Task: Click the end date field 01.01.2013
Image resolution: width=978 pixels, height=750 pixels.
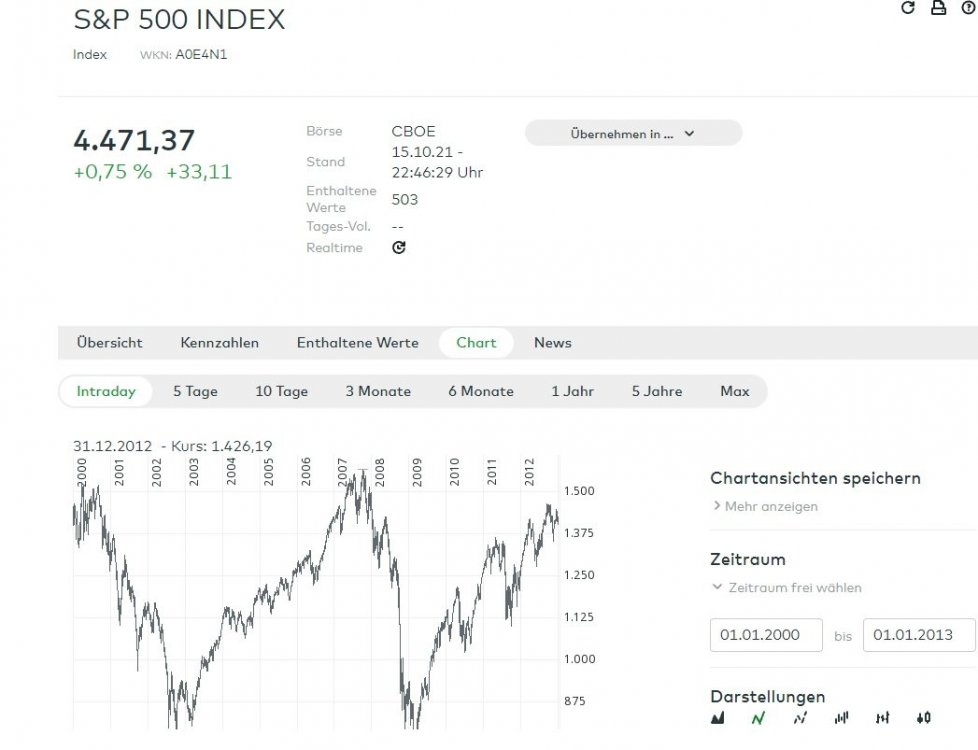Action: pos(919,635)
